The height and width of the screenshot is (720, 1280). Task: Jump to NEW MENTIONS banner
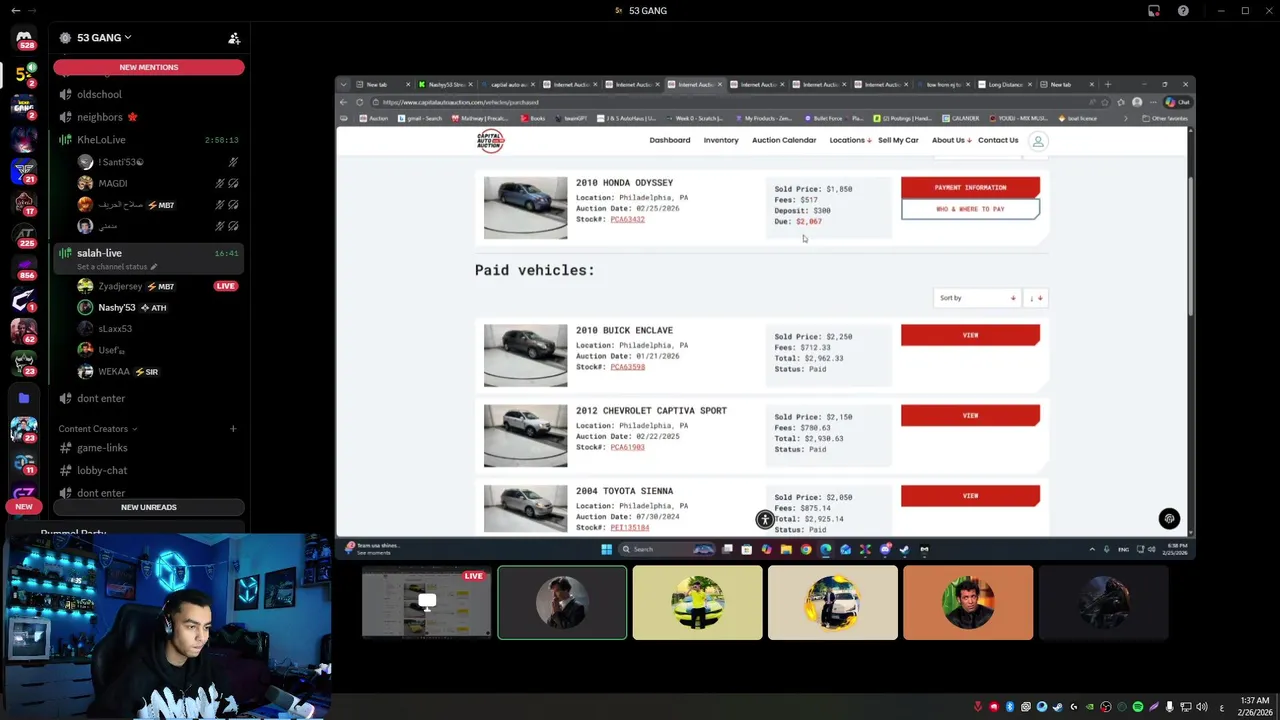tap(149, 67)
